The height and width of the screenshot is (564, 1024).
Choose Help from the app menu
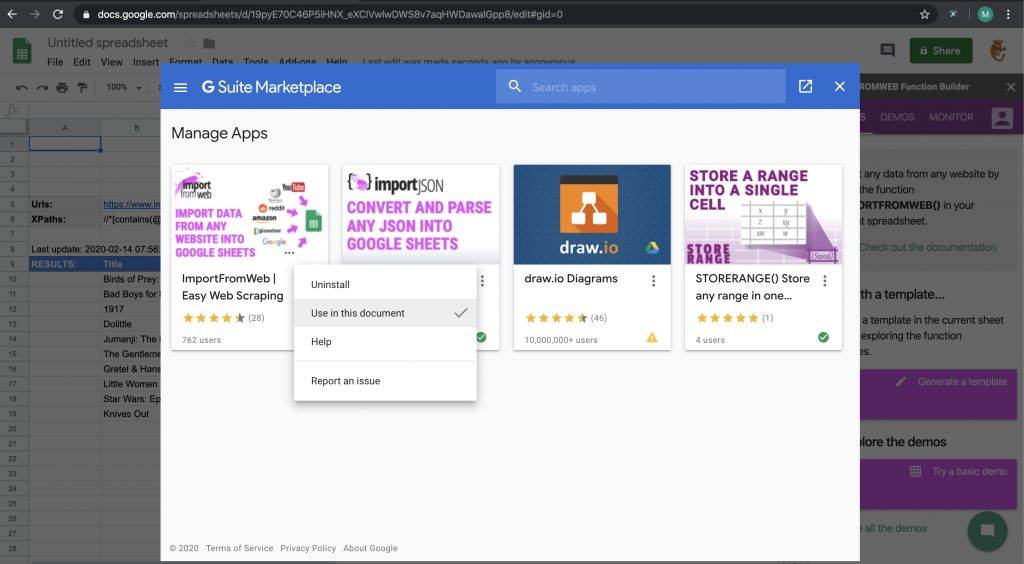coord(385,341)
